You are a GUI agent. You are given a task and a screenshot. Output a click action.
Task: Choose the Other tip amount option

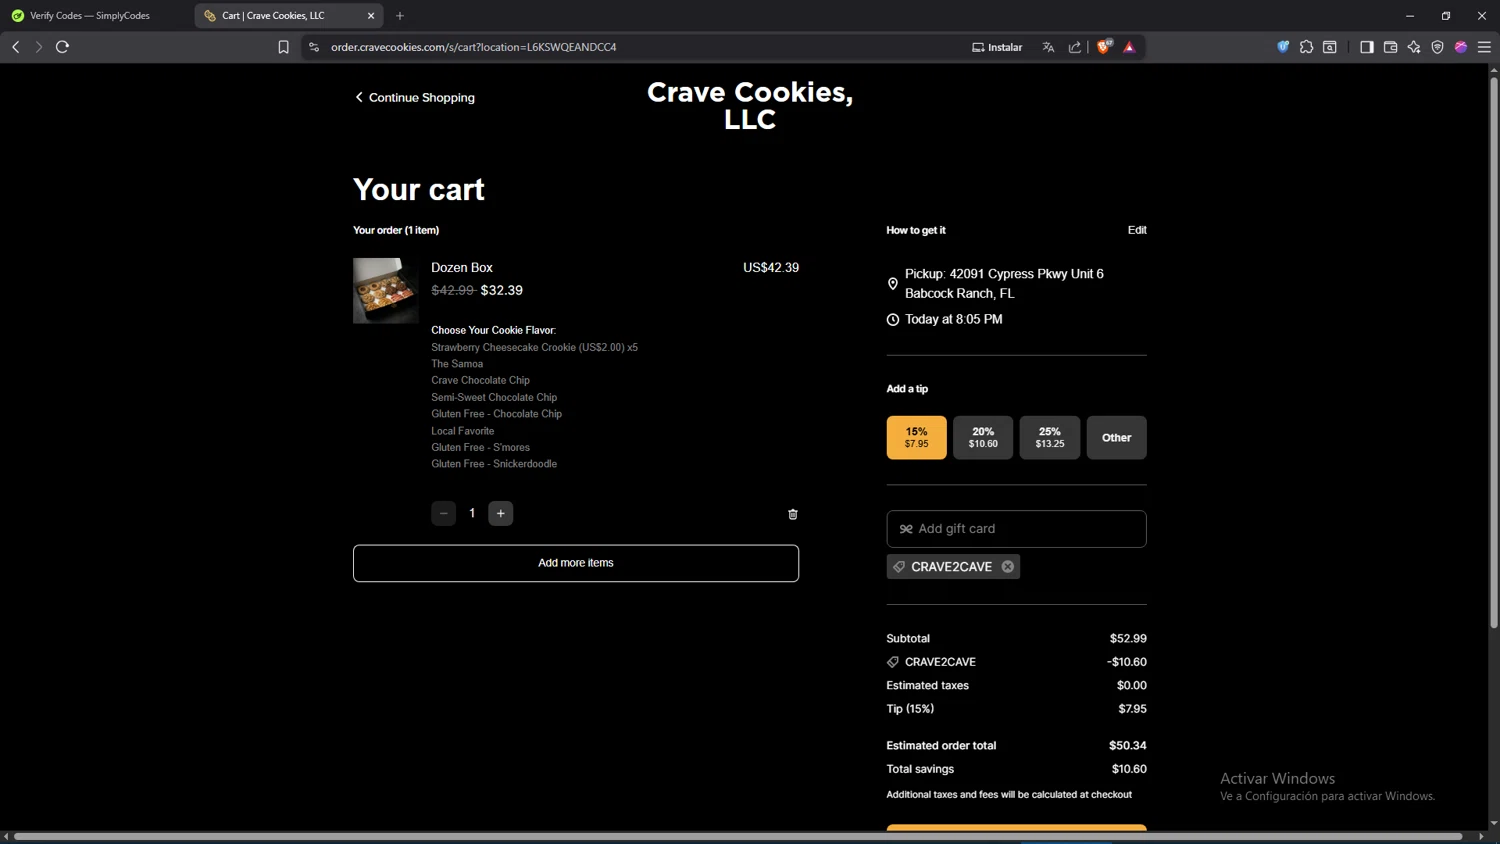pyautogui.click(x=1117, y=438)
